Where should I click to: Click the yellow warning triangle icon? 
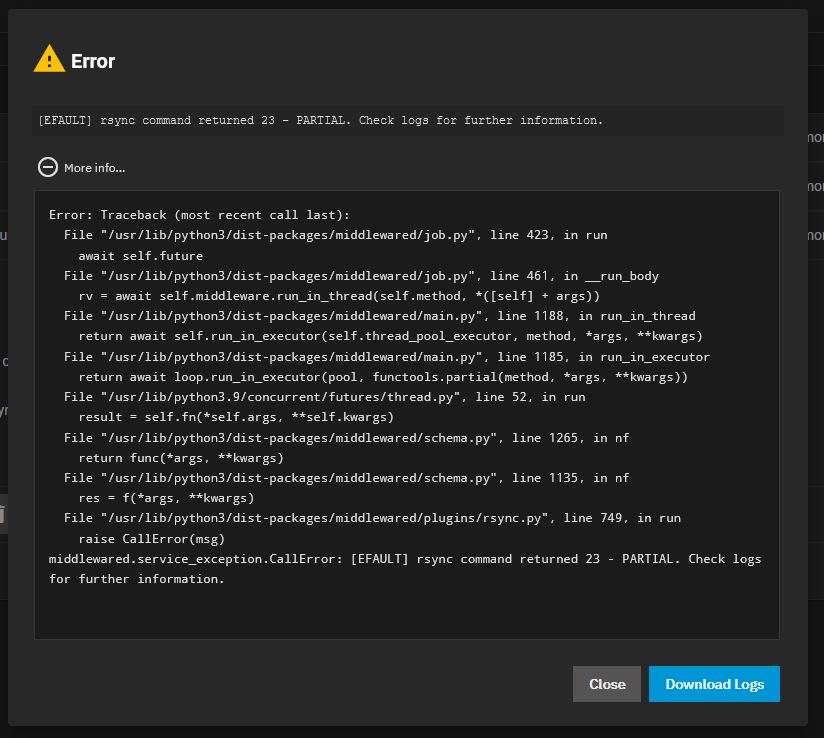[49, 59]
